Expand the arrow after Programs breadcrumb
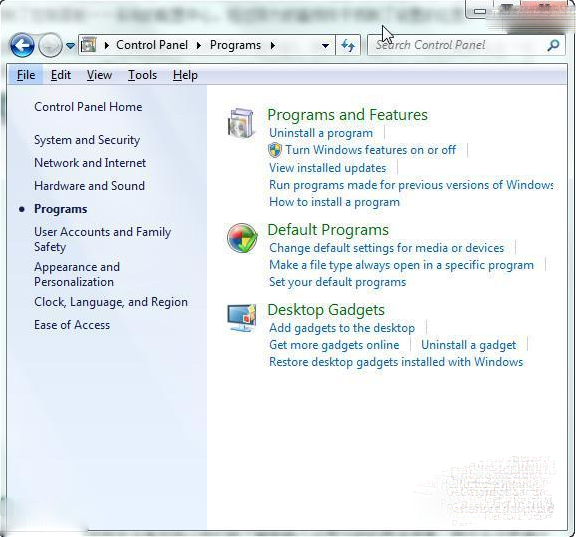This screenshot has width=576, height=537. coord(273,46)
